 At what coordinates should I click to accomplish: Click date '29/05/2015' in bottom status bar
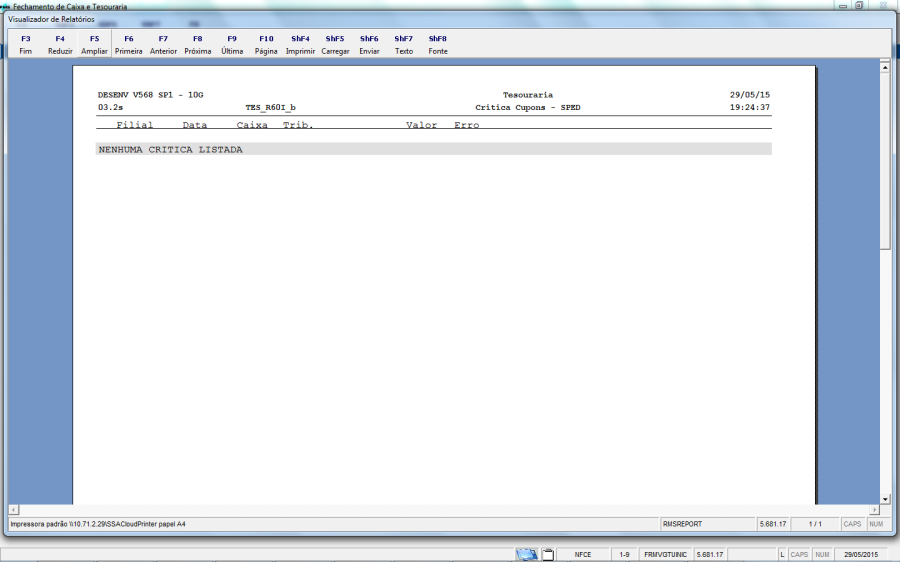pos(861,555)
